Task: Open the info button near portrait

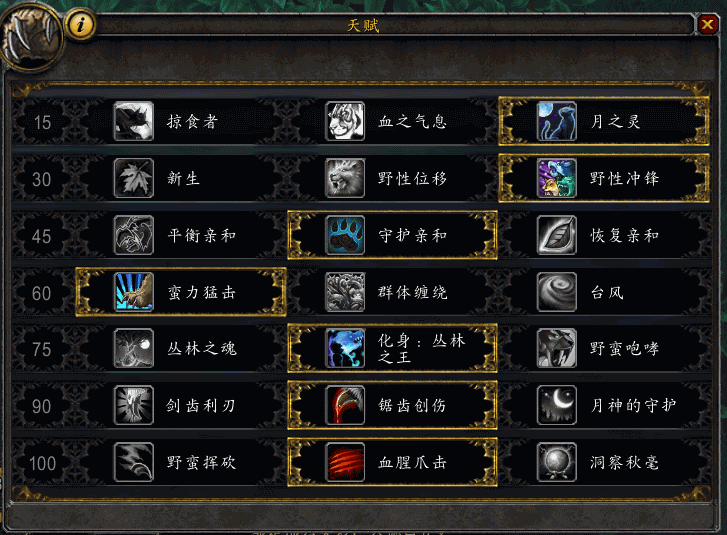Action: [x=81, y=25]
